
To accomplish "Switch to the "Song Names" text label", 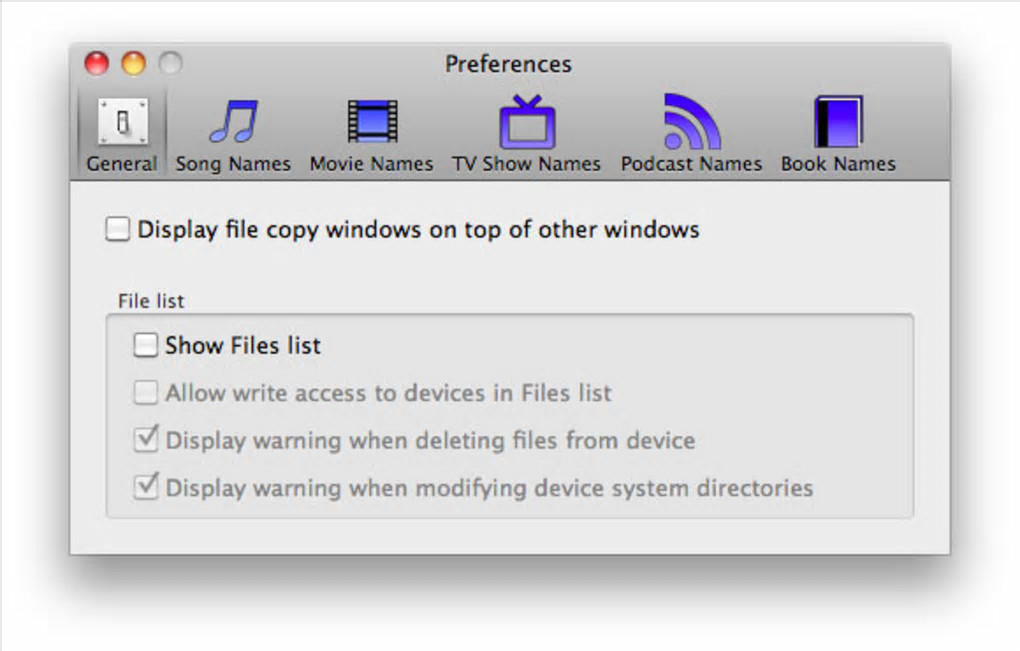I will pyautogui.click(x=233, y=164).
